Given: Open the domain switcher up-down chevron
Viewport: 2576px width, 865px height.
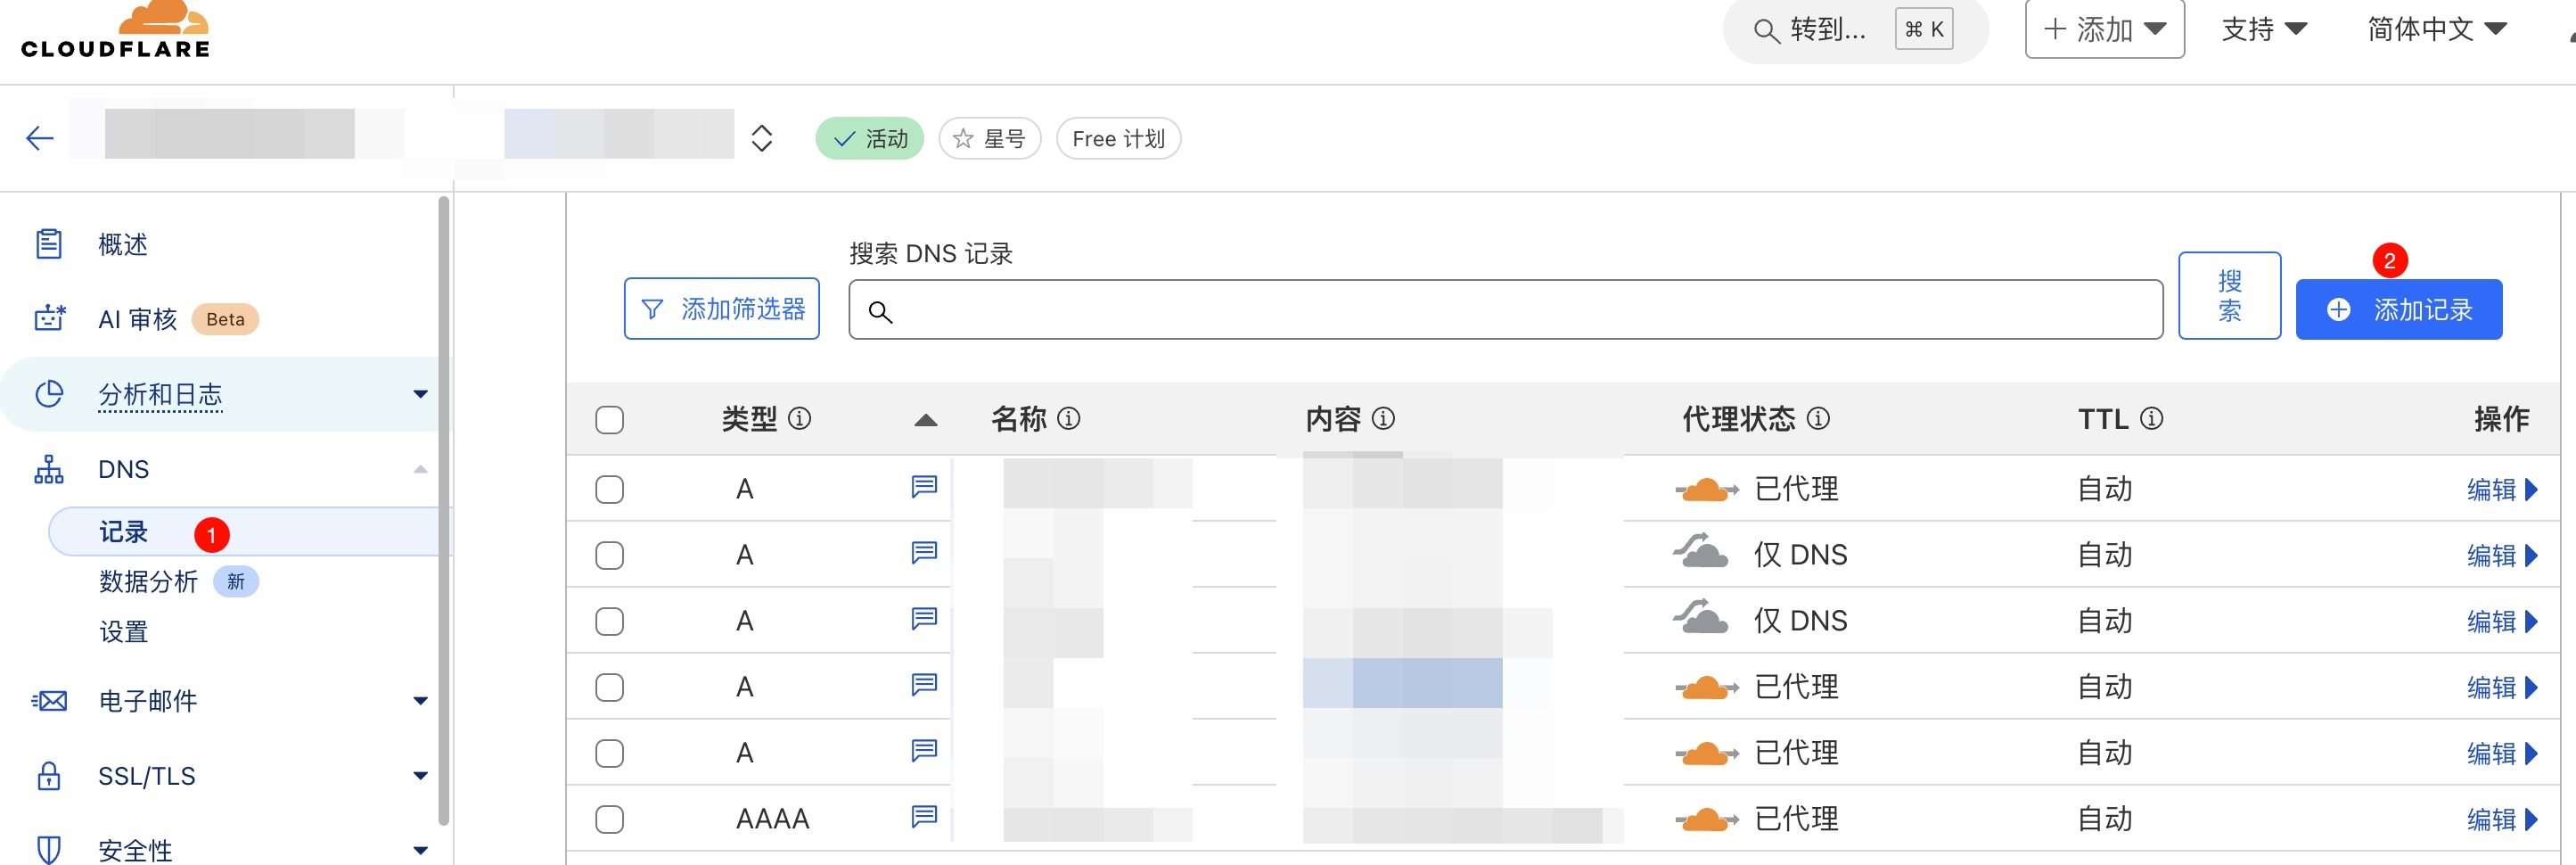Looking at the screenshot, I should click(x=762, y=138).
